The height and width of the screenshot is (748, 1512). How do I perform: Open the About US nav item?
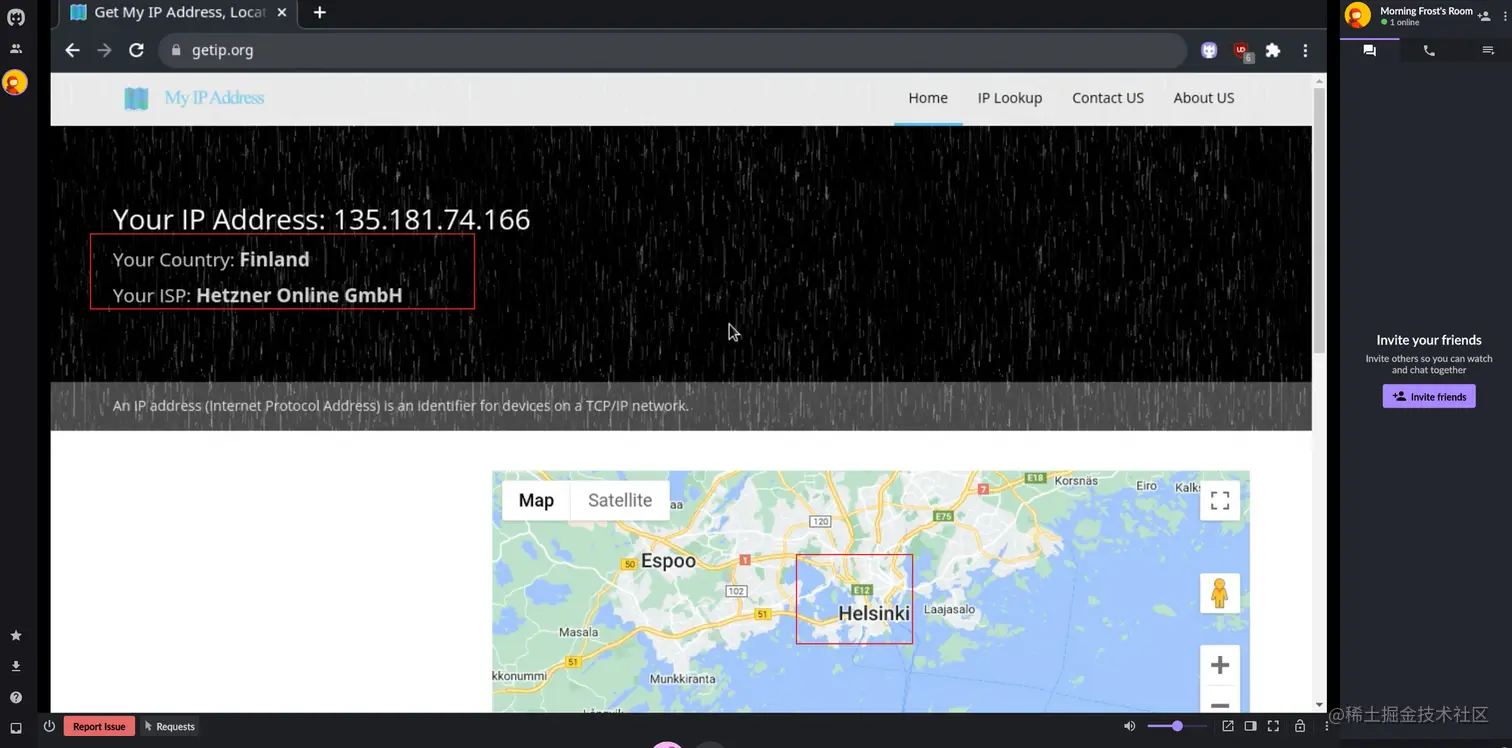[1204, 98]
